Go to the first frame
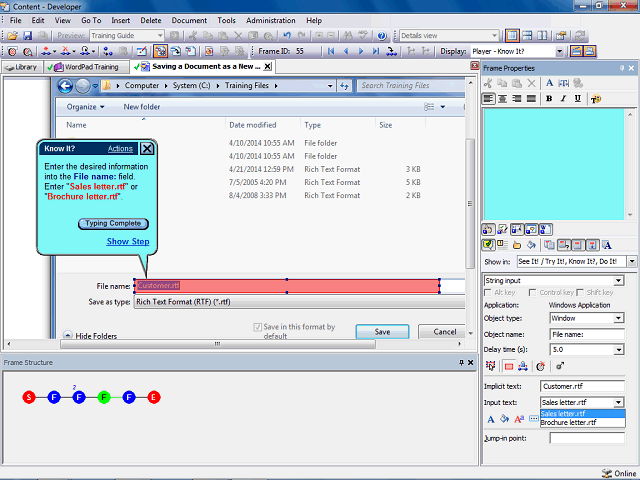 [x=331, y=51]
